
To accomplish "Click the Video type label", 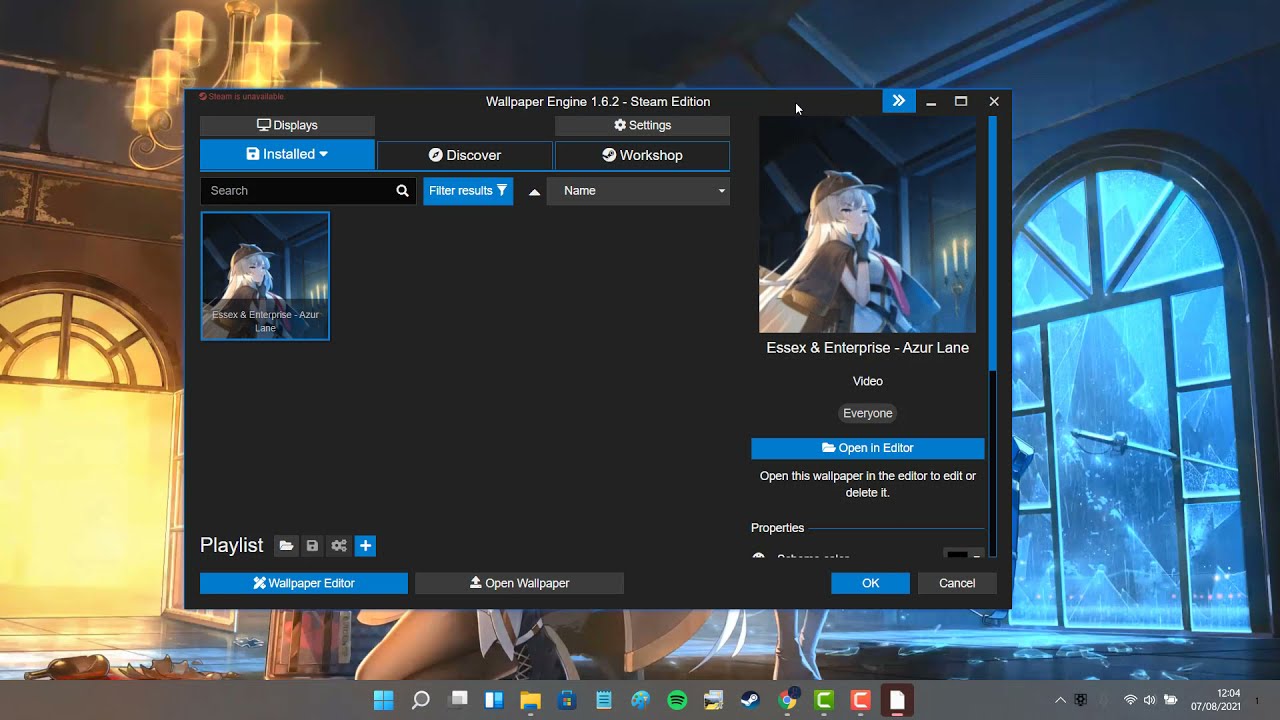I will [868, 381].
